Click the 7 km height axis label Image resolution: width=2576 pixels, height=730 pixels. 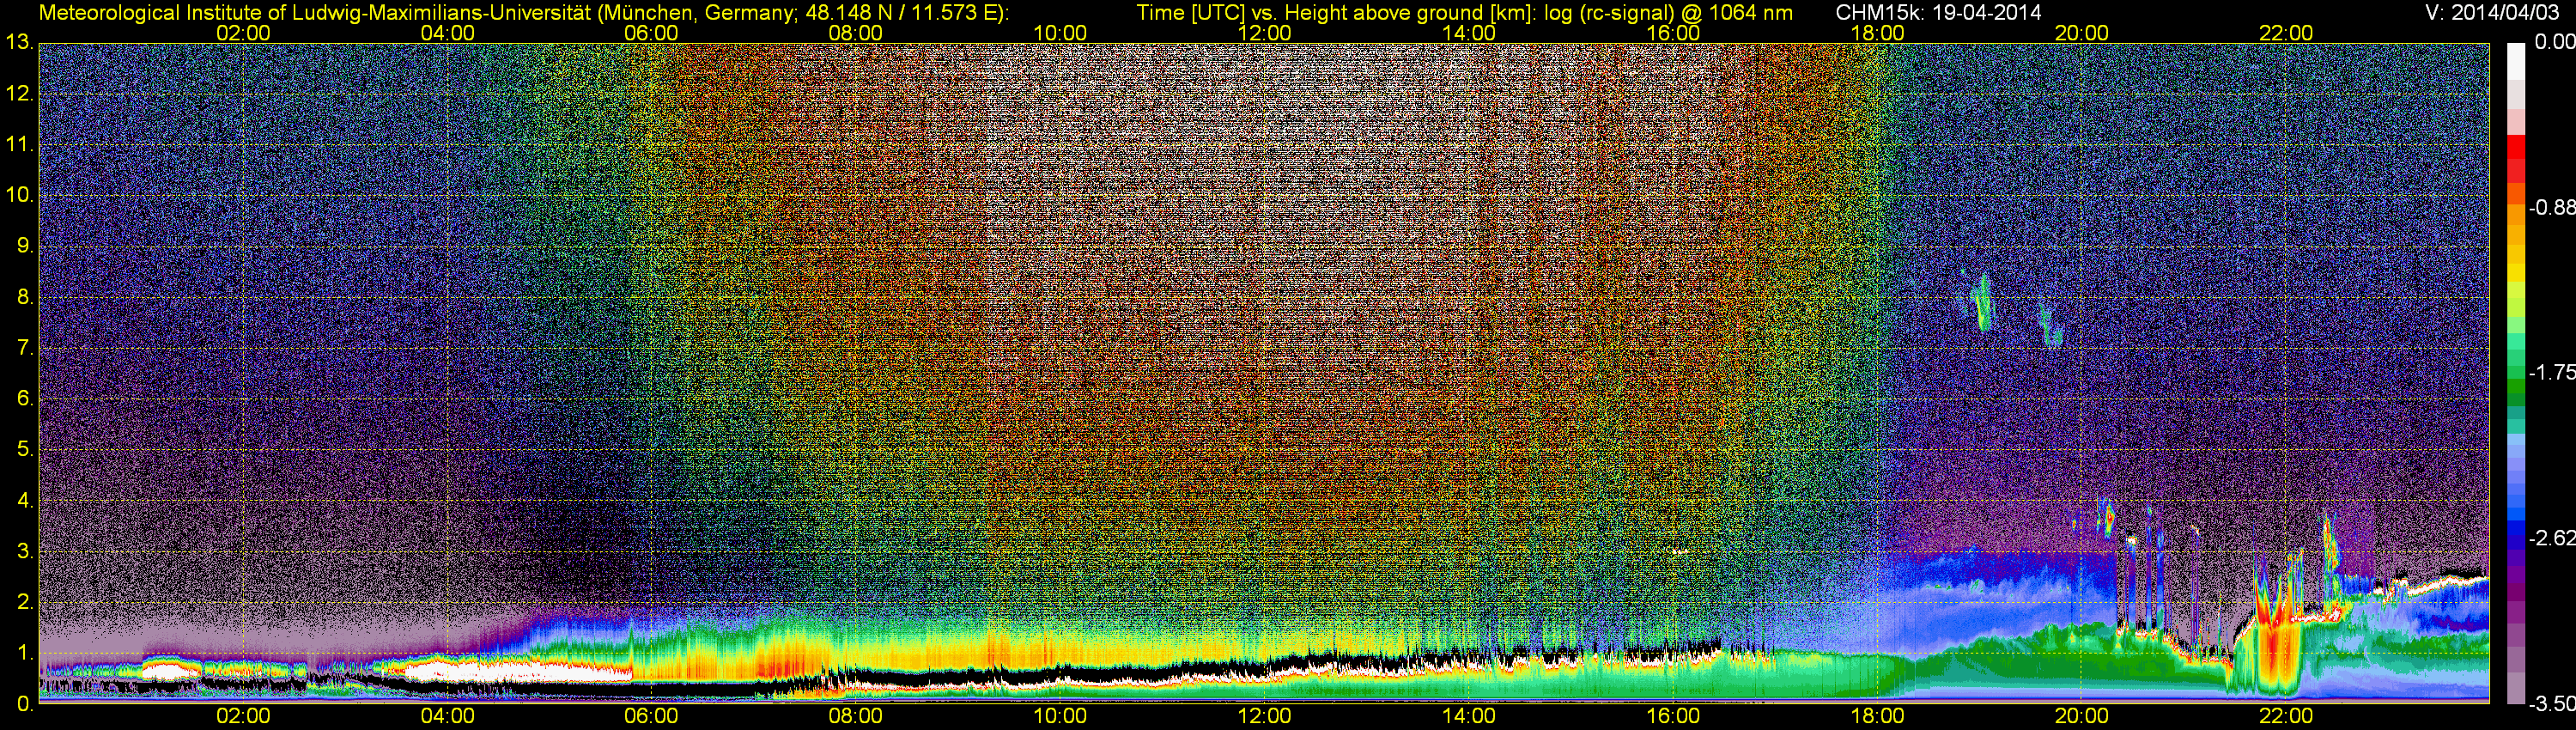(25, 348)
